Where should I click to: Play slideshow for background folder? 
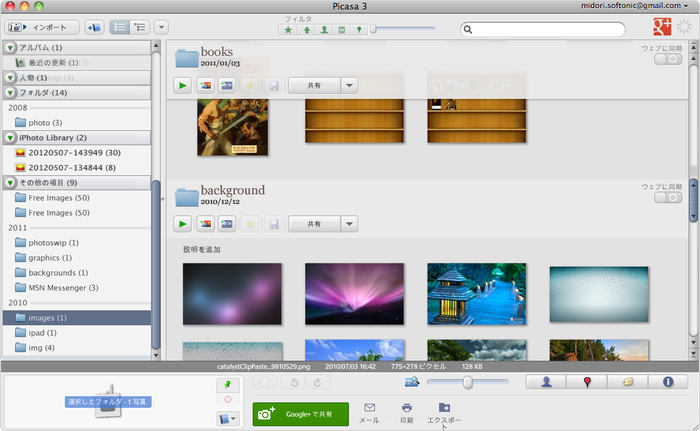tap(183, 224)
